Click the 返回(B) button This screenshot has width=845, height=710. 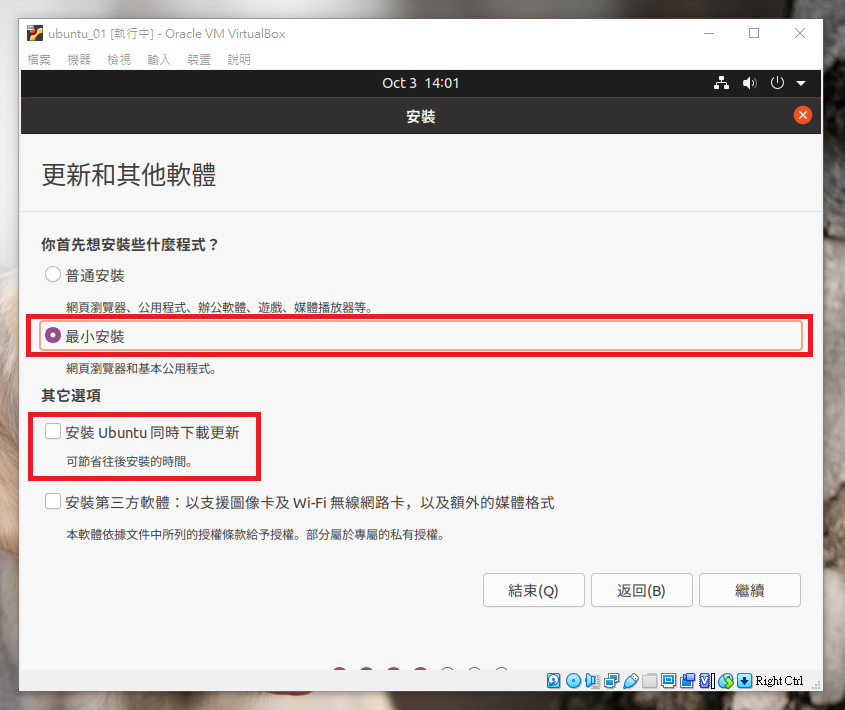point(641,590)
